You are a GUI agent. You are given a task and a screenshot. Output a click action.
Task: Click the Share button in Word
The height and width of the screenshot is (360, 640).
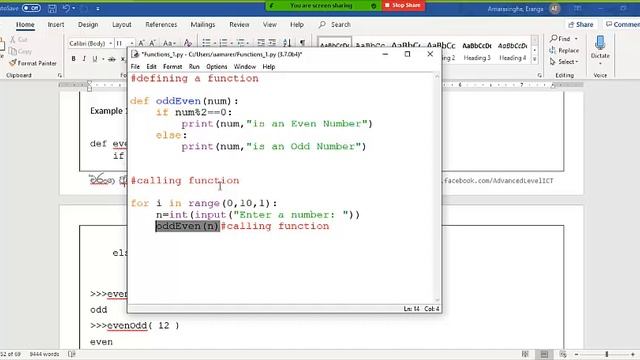point(580,24)
